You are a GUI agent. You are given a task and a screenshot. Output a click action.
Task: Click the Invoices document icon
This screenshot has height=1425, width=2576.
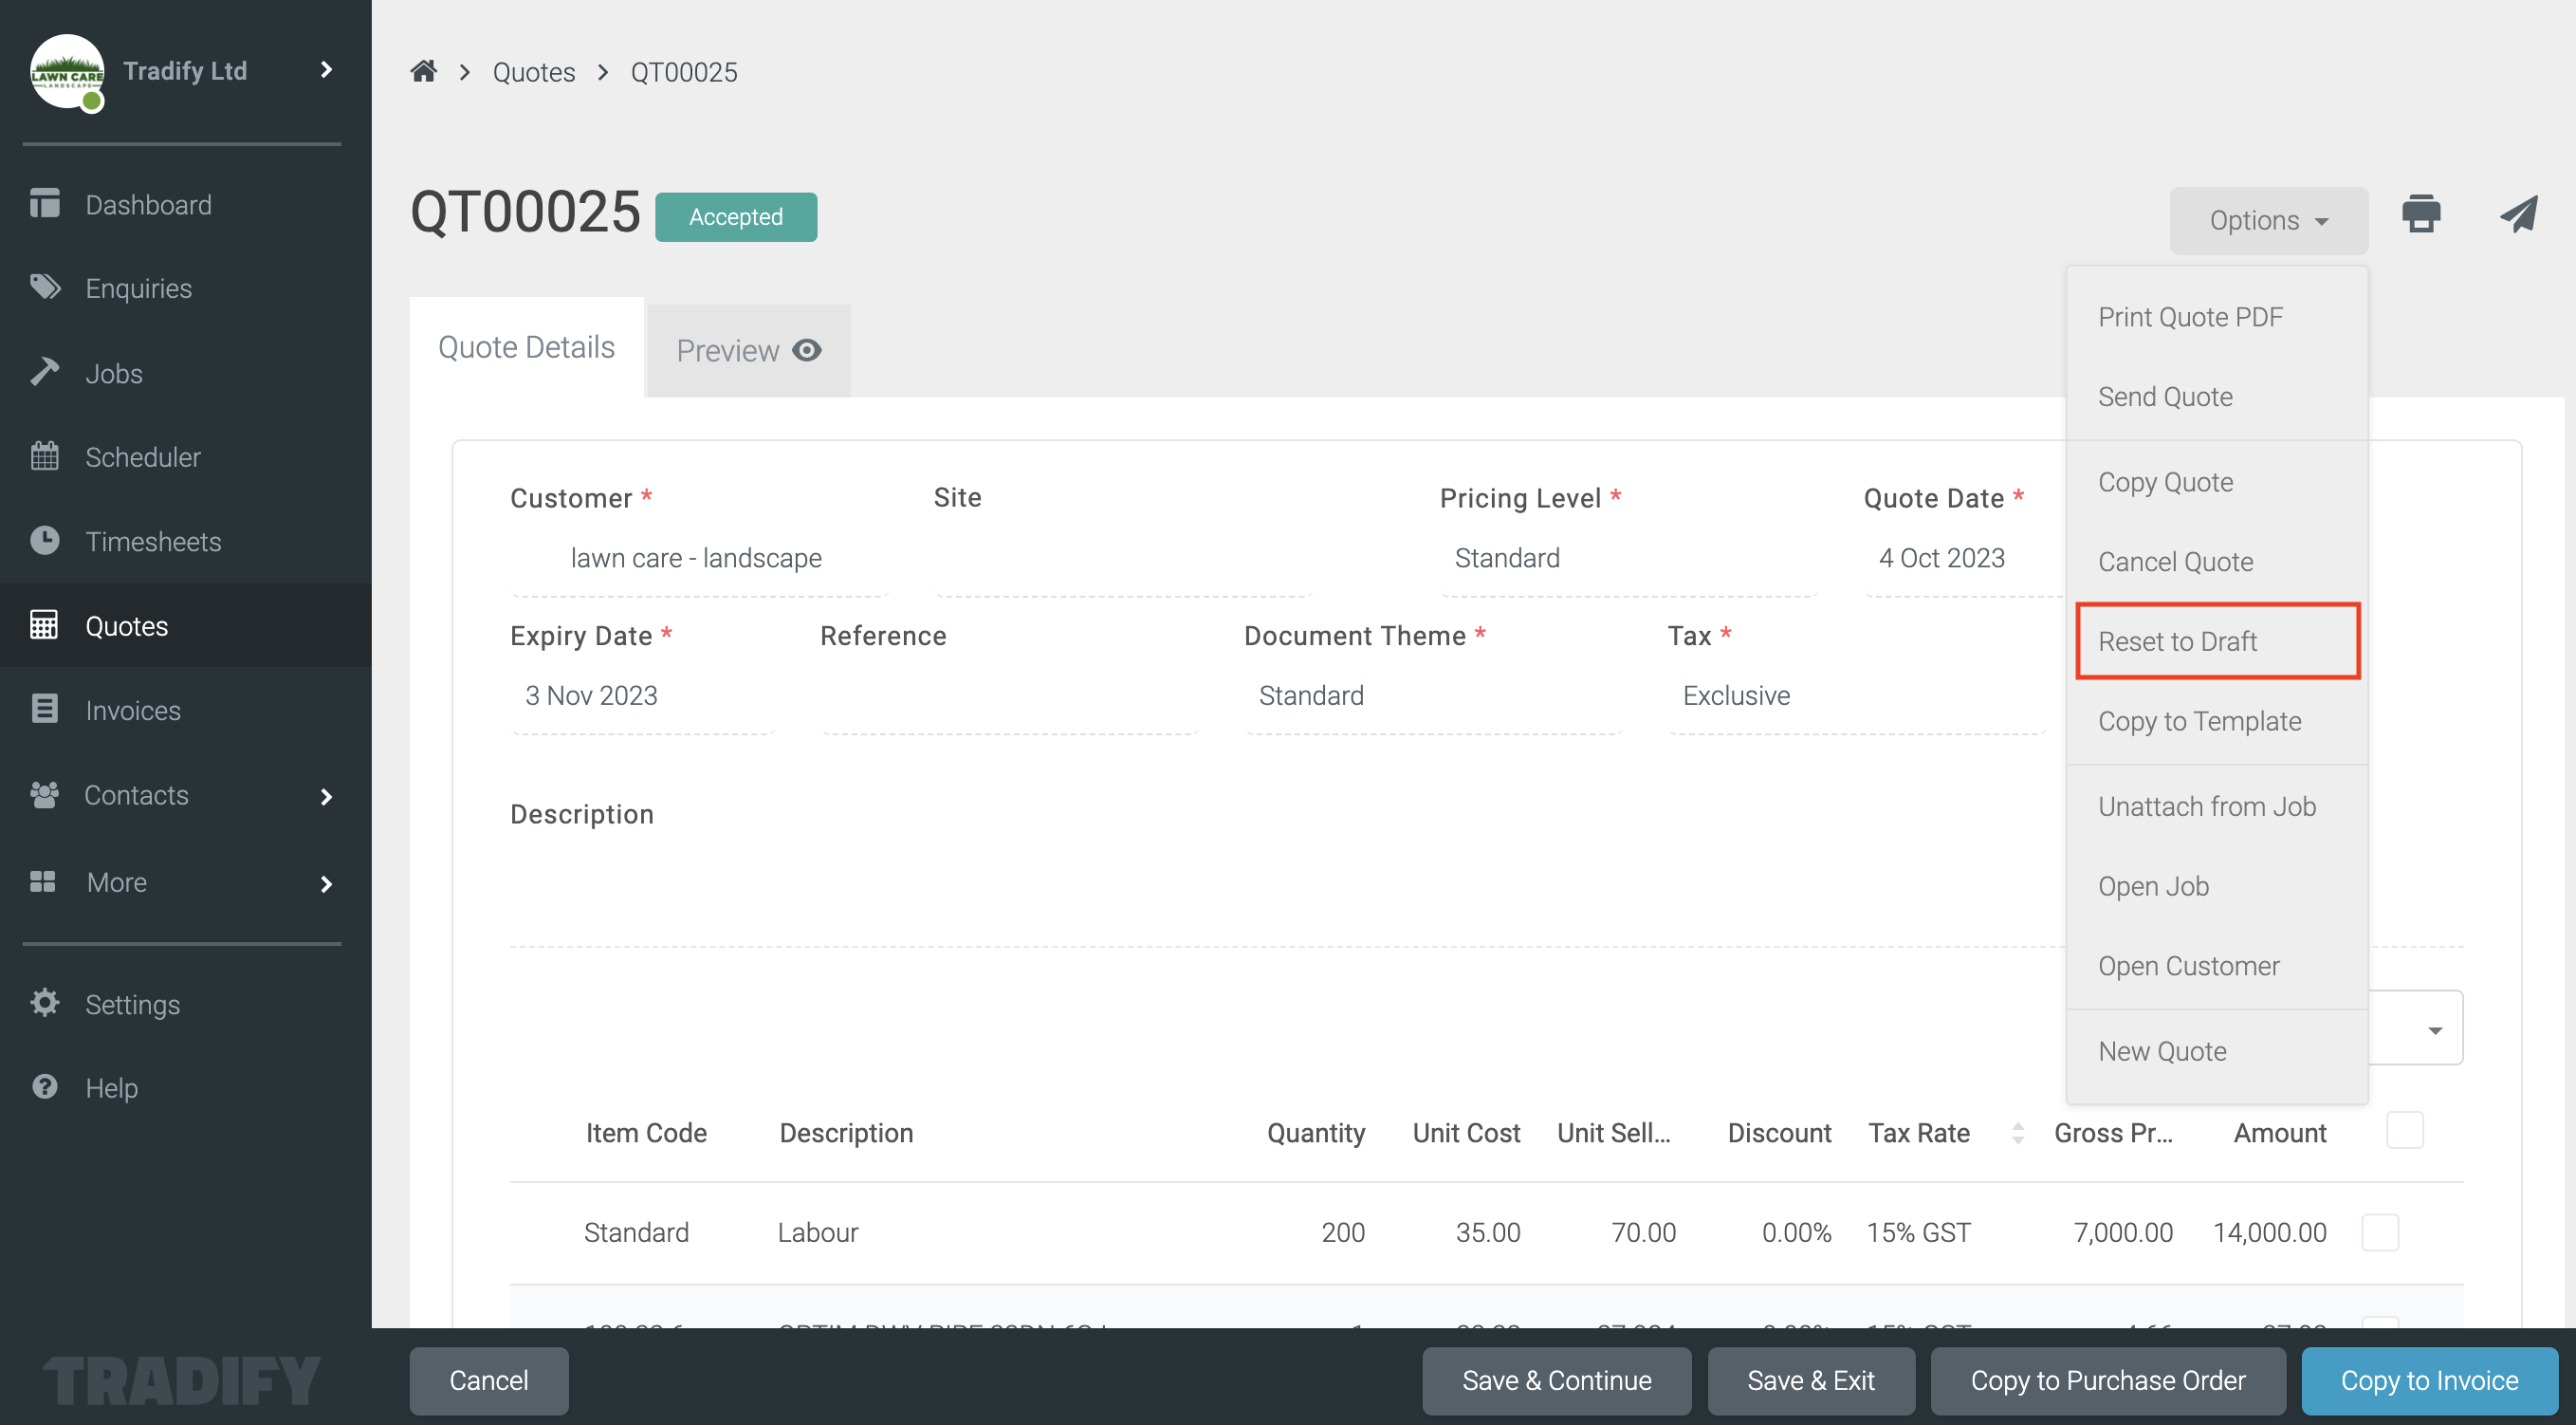[44, 709]
